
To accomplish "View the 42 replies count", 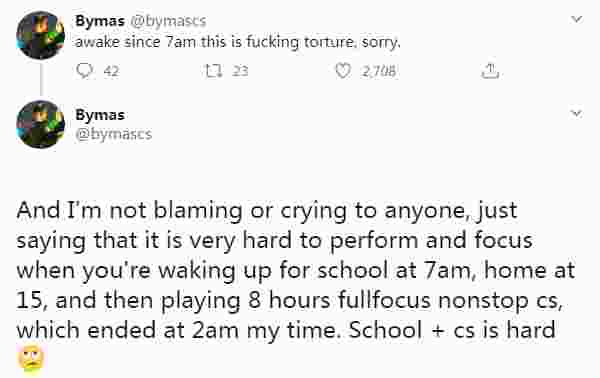I will click(x=111, y=71).
